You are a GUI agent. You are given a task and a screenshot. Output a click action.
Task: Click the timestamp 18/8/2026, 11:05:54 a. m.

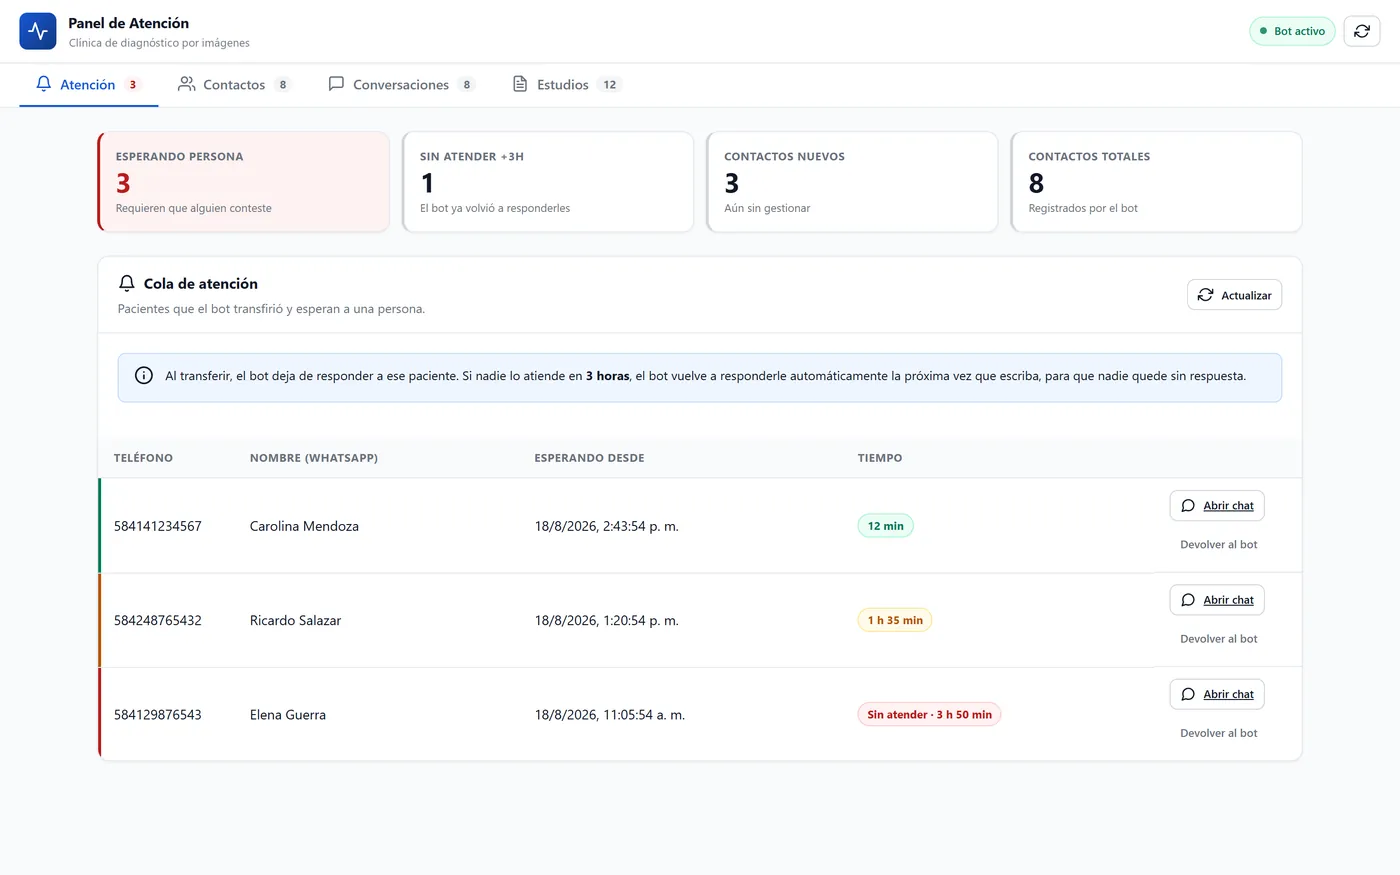610,715
